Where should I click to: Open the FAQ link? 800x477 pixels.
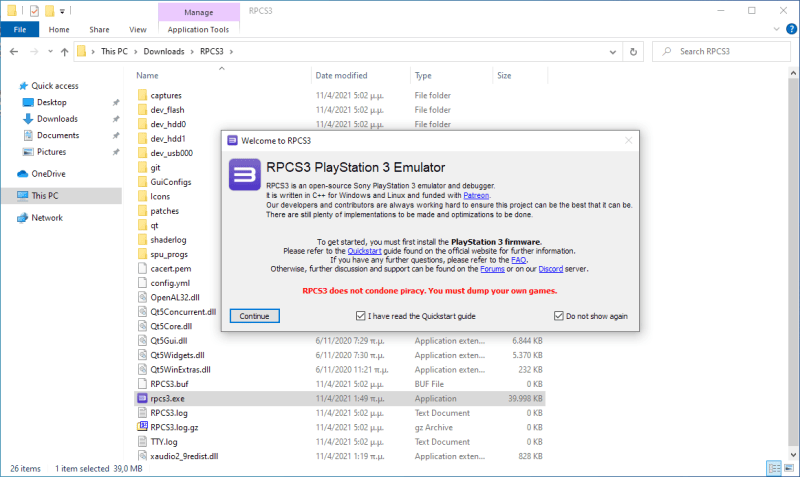pyautogui.click(x=518, y=260)
